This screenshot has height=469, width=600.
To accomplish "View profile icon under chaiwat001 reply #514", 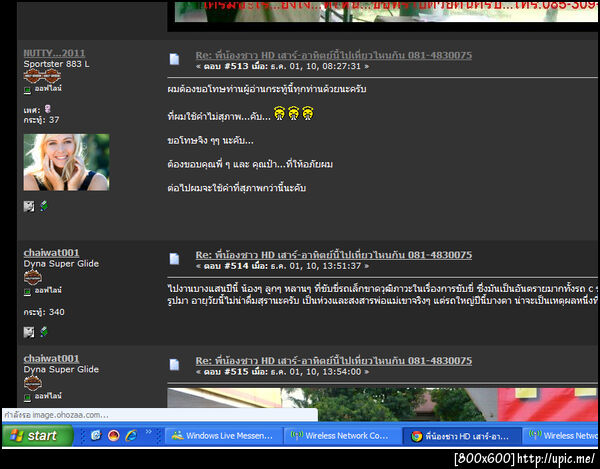I will pyautogui.click(x=29, y=332).
